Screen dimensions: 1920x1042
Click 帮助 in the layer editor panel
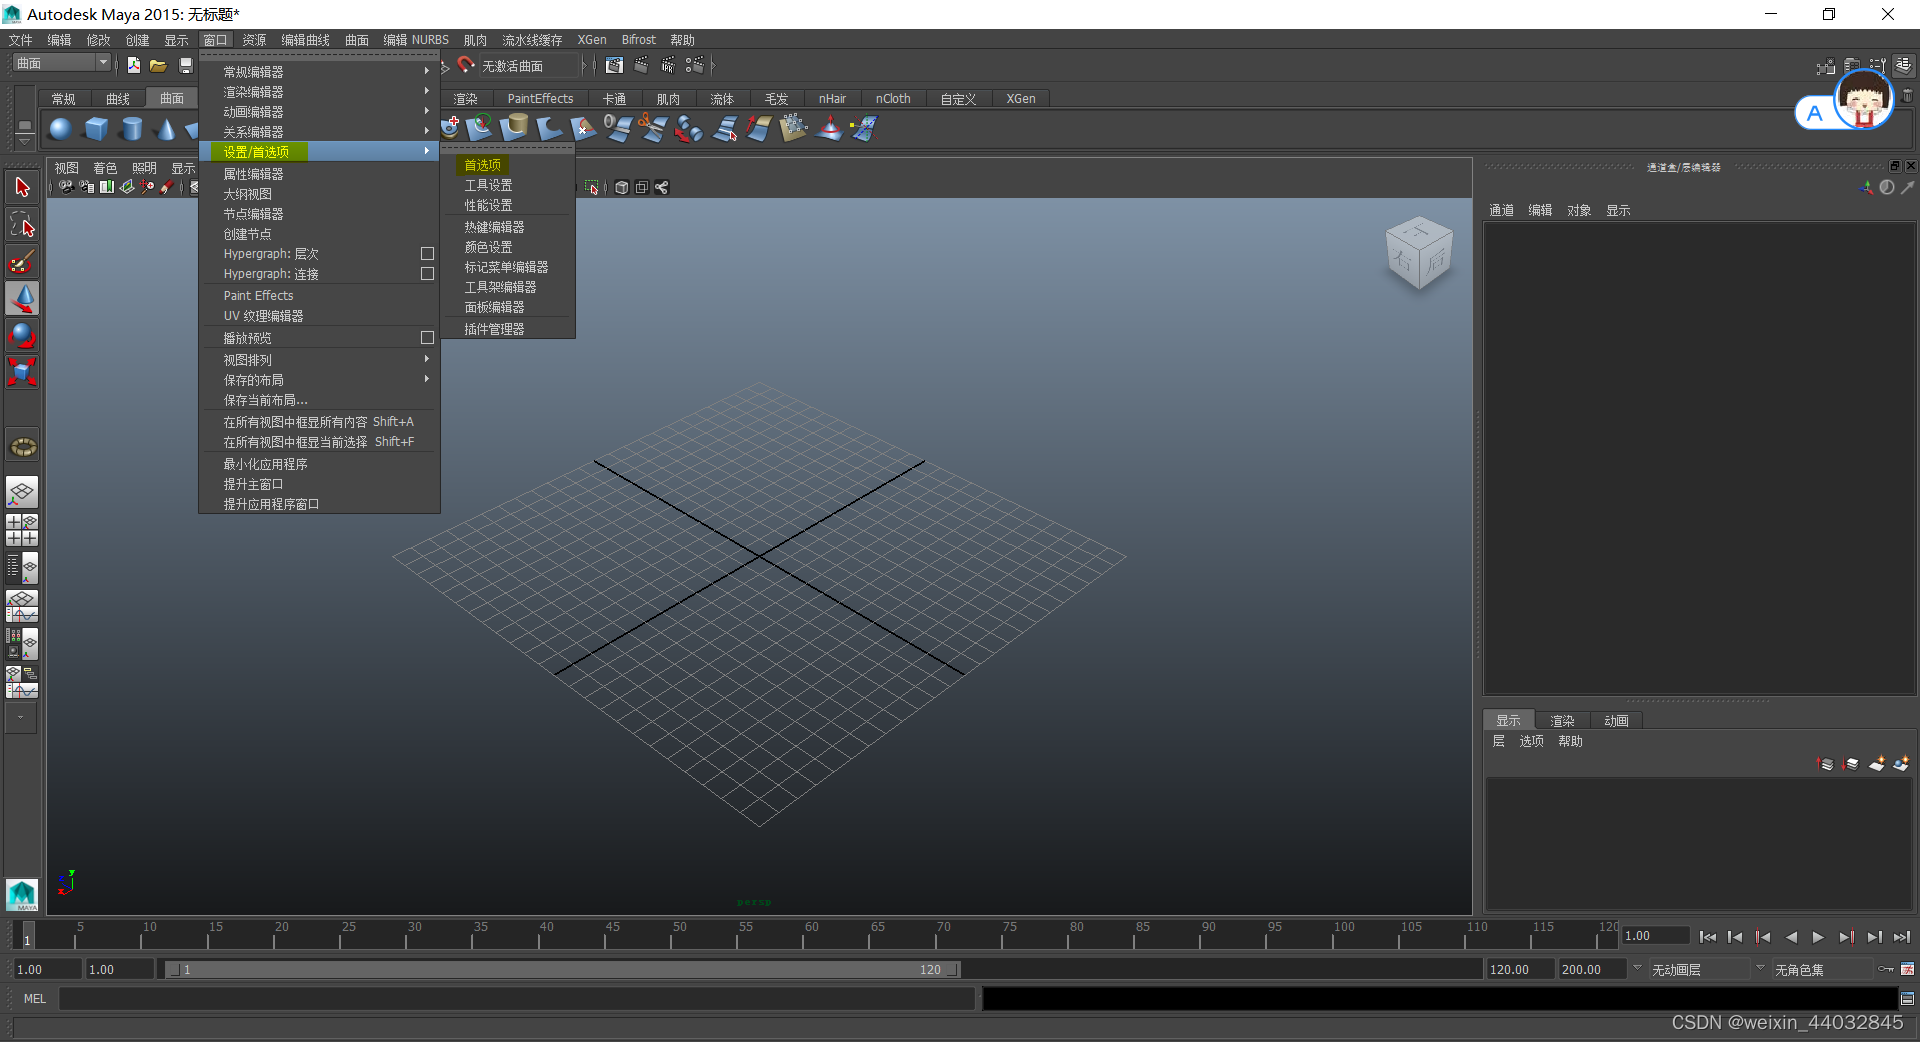click(1569, 741)
